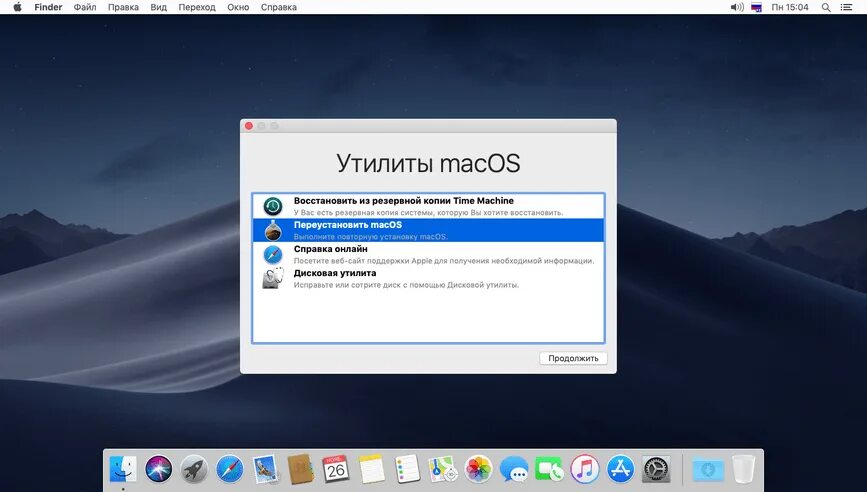This screenshot has height=492, width=867.
Task: Open Contacts book icon in Dock
Action: [301, 469]
